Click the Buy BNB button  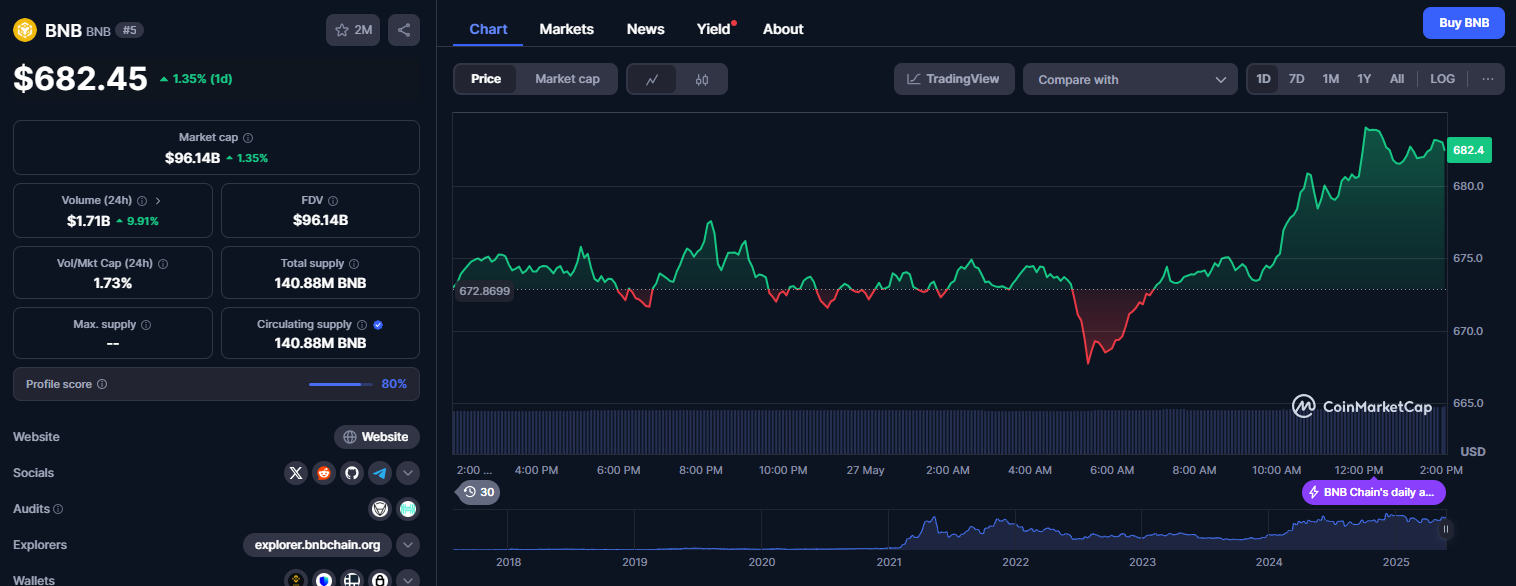click(1464, 23)
